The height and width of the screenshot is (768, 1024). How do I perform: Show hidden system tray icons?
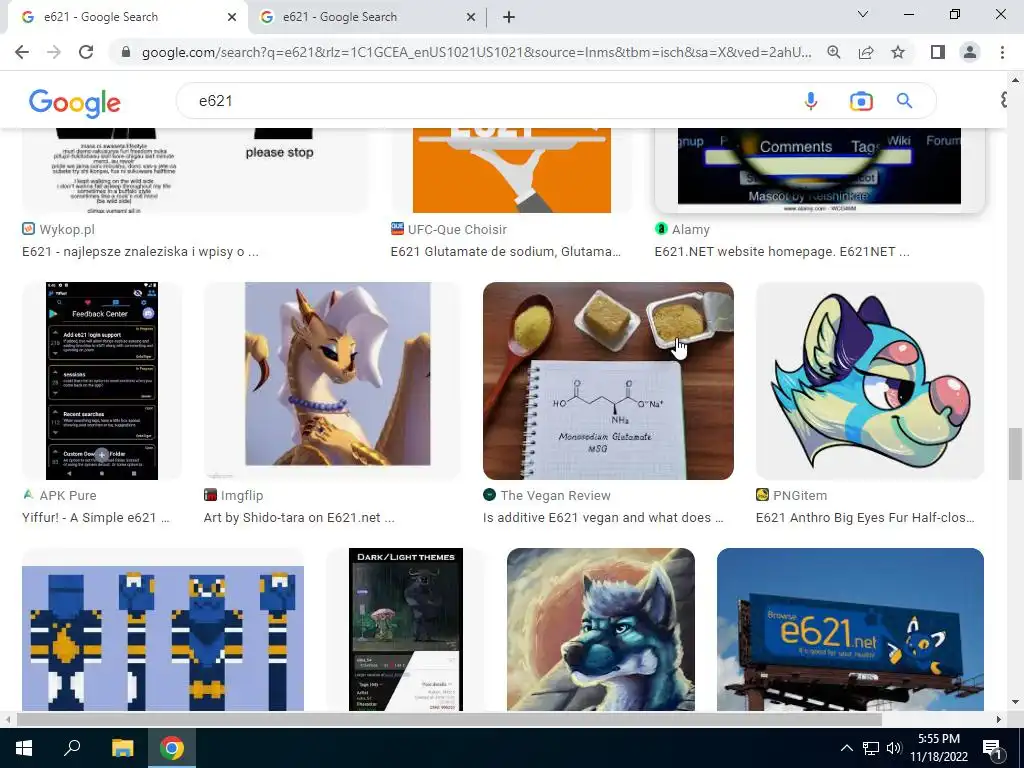(x=846, y=748)
